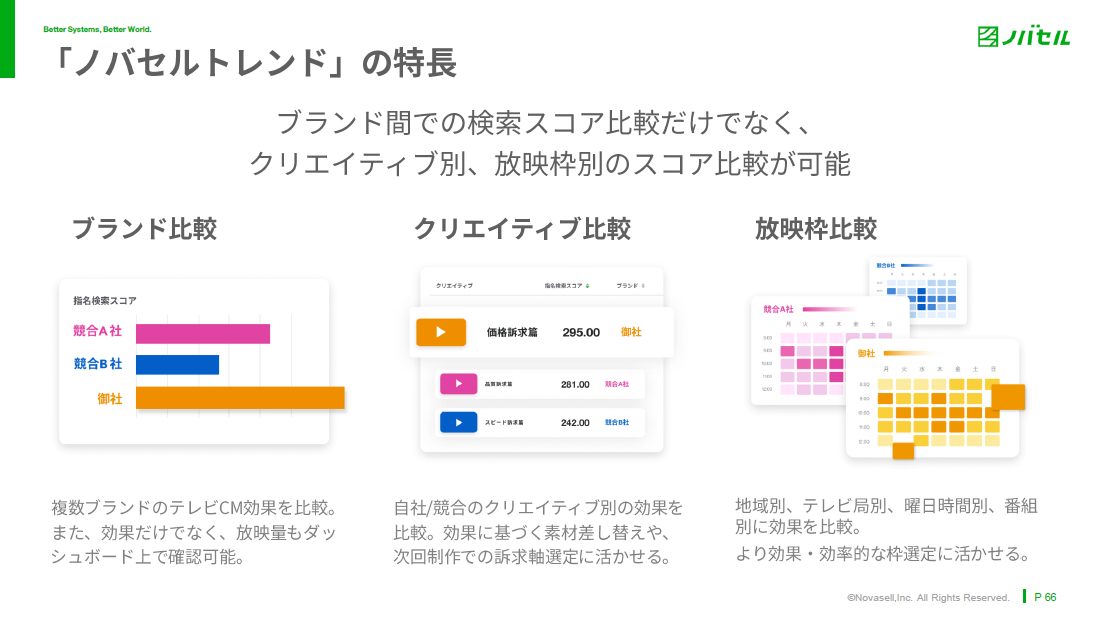Click the ノバセル logo icon

tap(988, 36)
